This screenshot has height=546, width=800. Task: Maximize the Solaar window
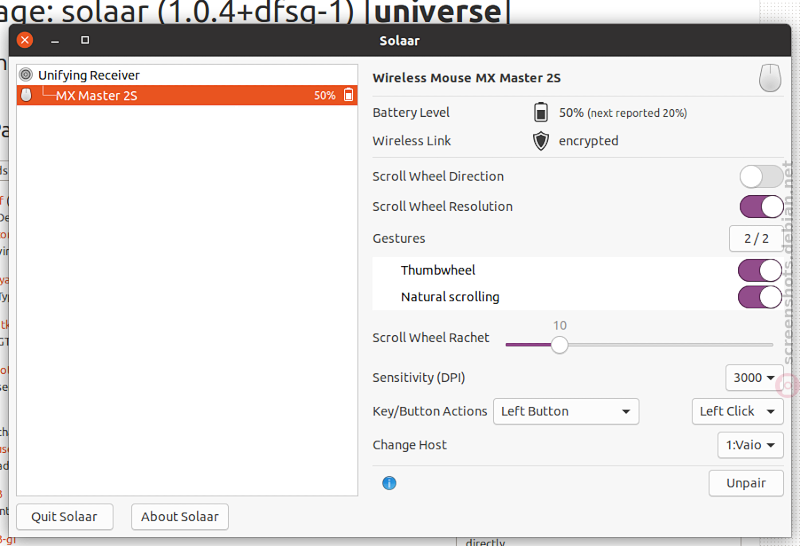click(85, 40)
